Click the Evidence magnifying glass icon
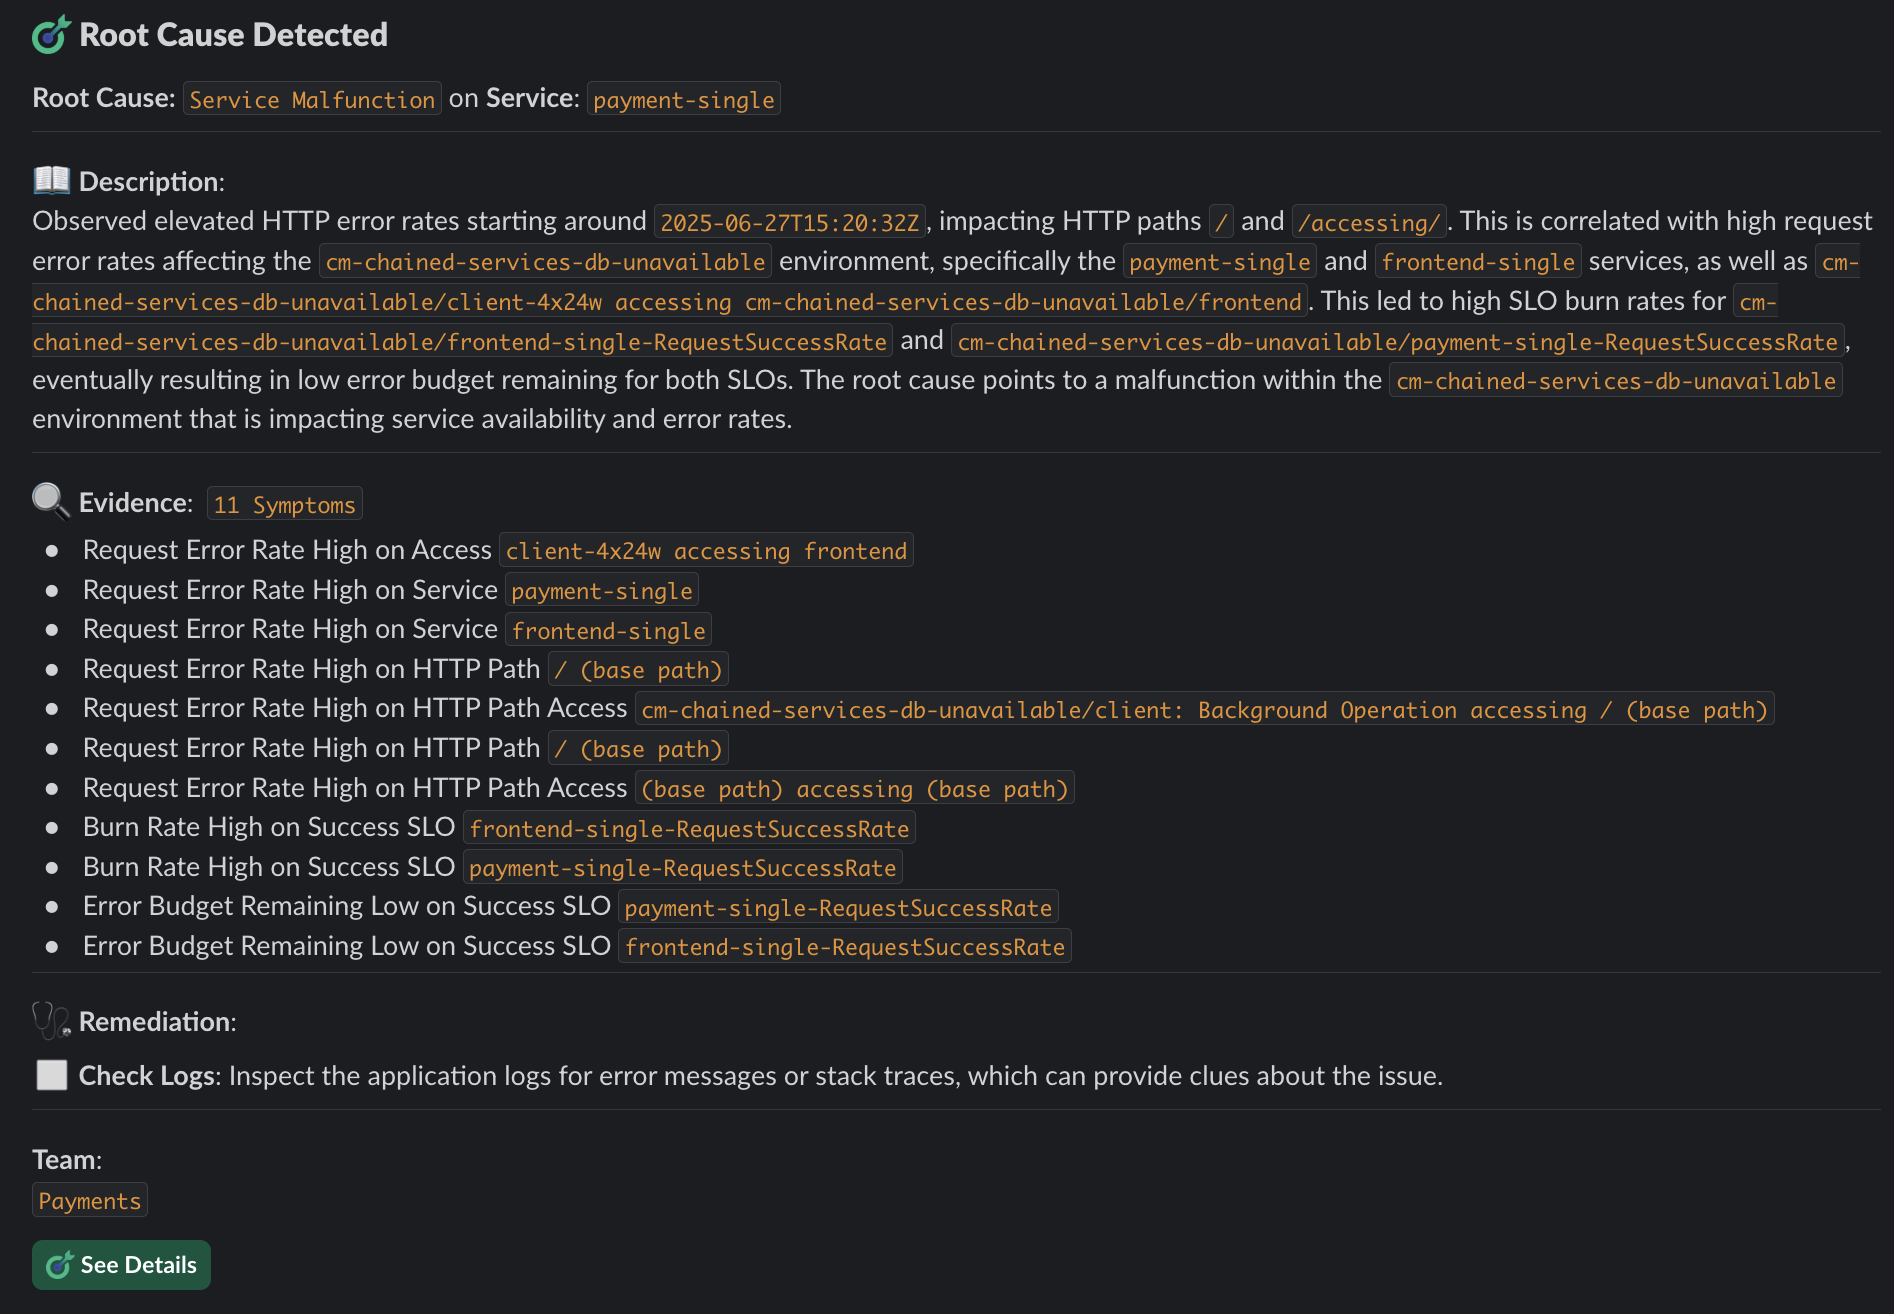Screen dimensions: 1894x1314 (x=51, y=501)
